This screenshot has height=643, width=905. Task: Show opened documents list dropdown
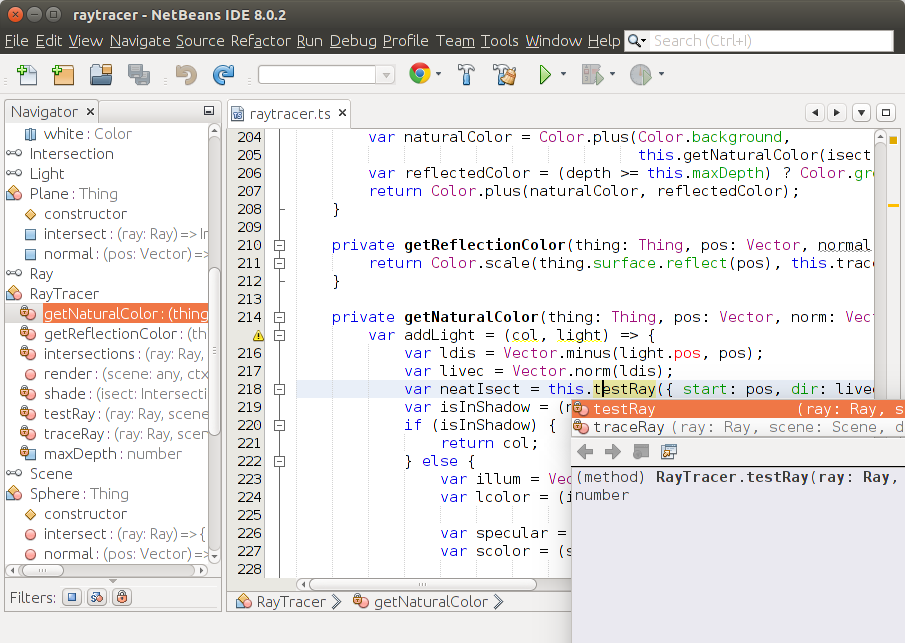pyautogui.click(x=861, y=113)
